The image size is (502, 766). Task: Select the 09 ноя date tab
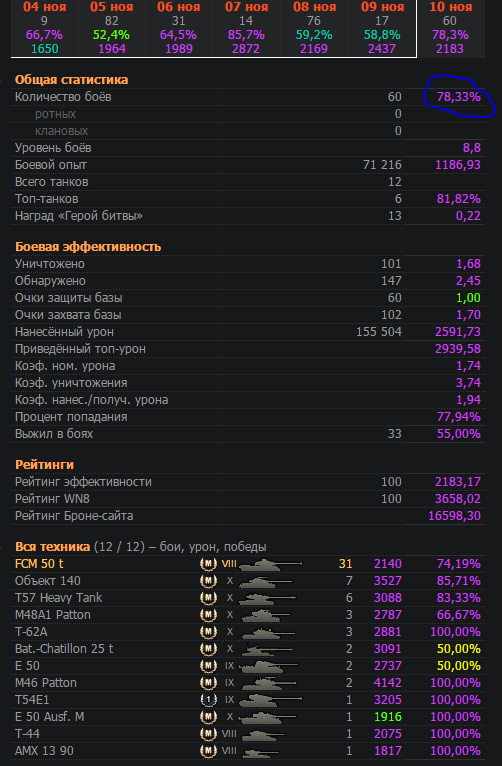click(x=382, y=28)
